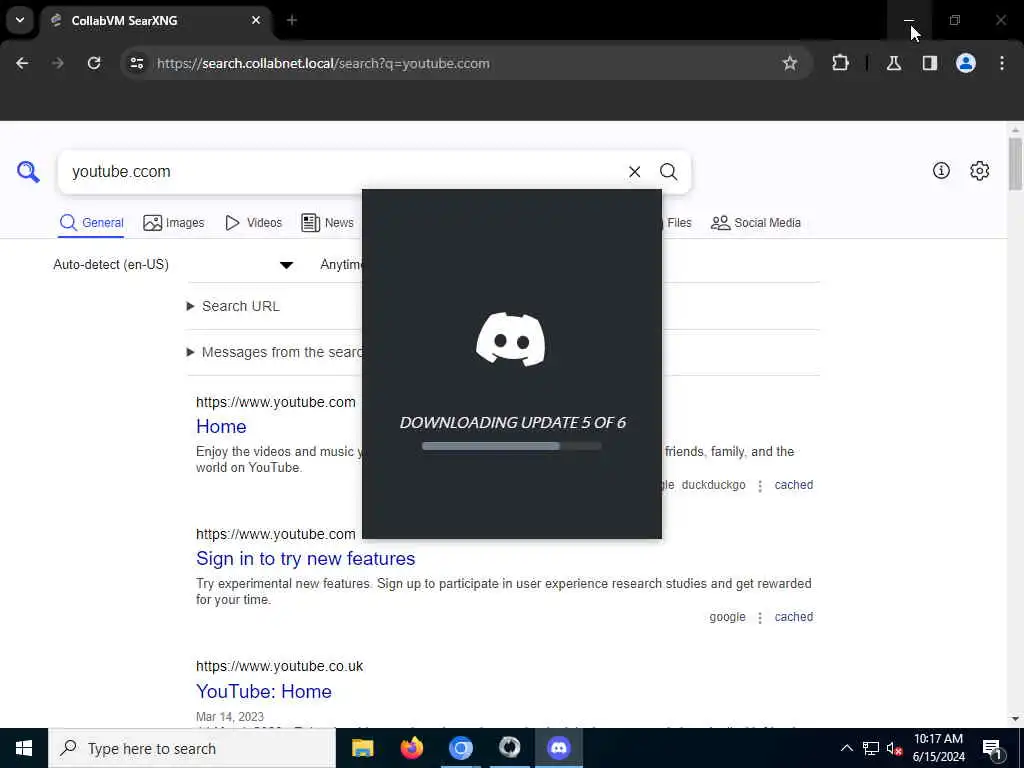This screenshot has height=768, width=1024.
Task: Open the YouTube: Home result link
Action: 264,691
